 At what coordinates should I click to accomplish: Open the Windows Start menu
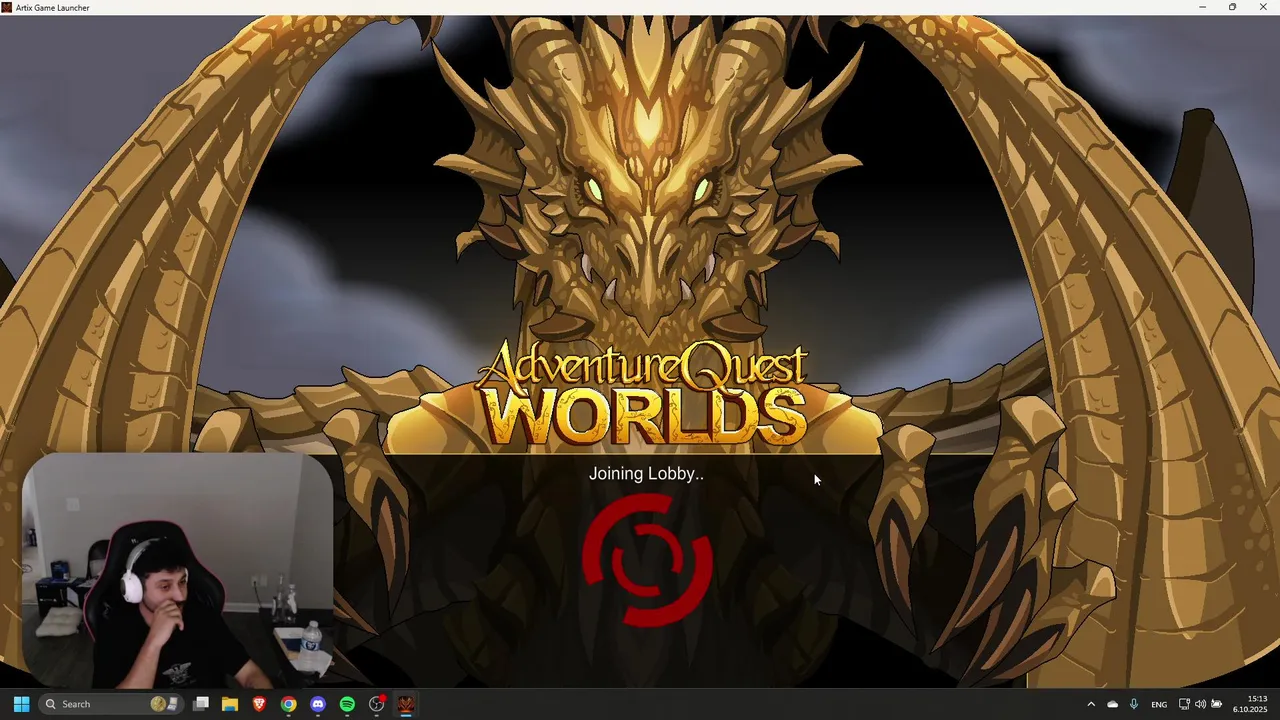click(21, 704)
